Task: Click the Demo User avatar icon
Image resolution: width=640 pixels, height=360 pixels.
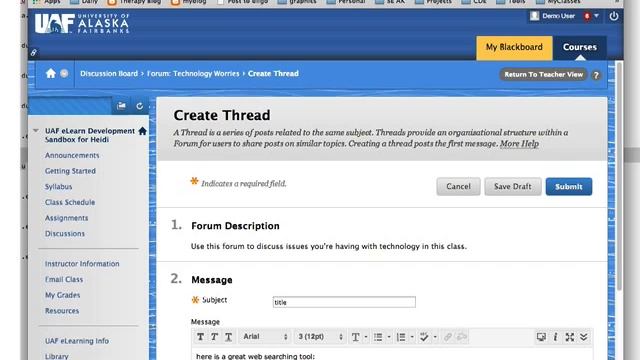Action: (534, 16)
